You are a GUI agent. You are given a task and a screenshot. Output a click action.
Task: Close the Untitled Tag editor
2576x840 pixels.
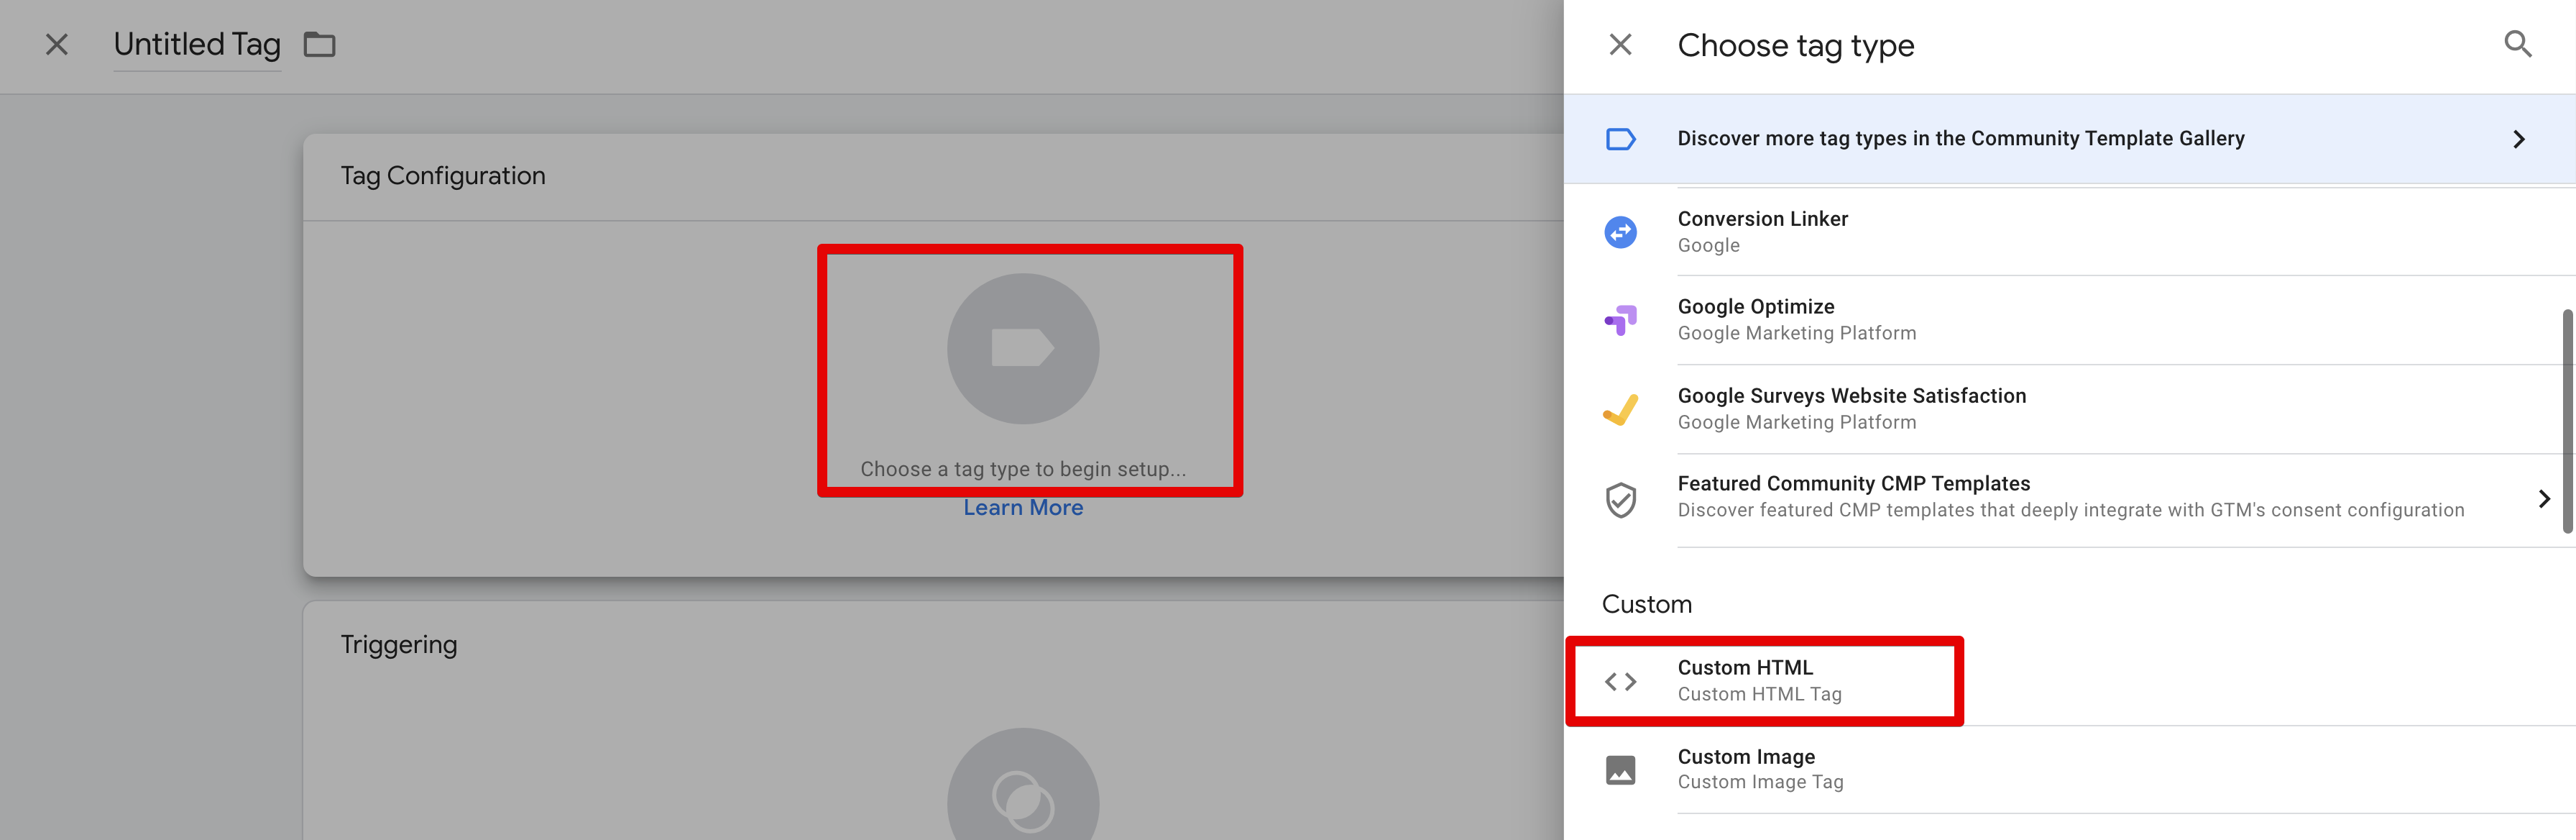pos(57,45)
